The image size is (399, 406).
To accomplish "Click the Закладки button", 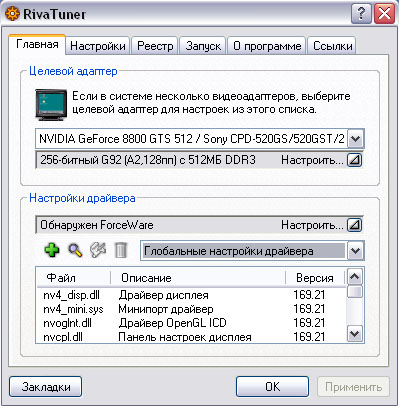I will click(46, 387).
